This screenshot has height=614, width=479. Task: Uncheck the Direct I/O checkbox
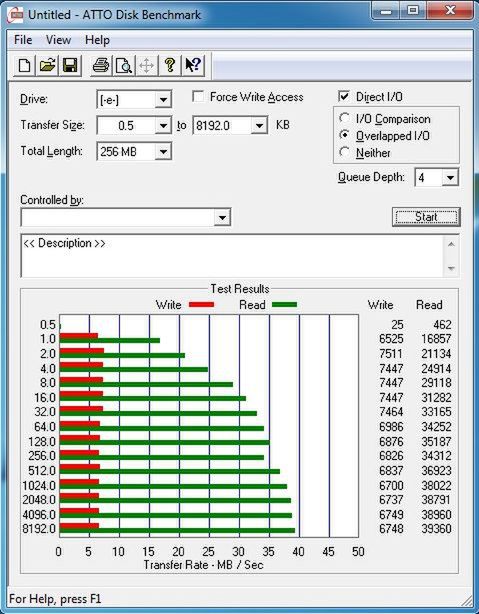pos(344,96)
